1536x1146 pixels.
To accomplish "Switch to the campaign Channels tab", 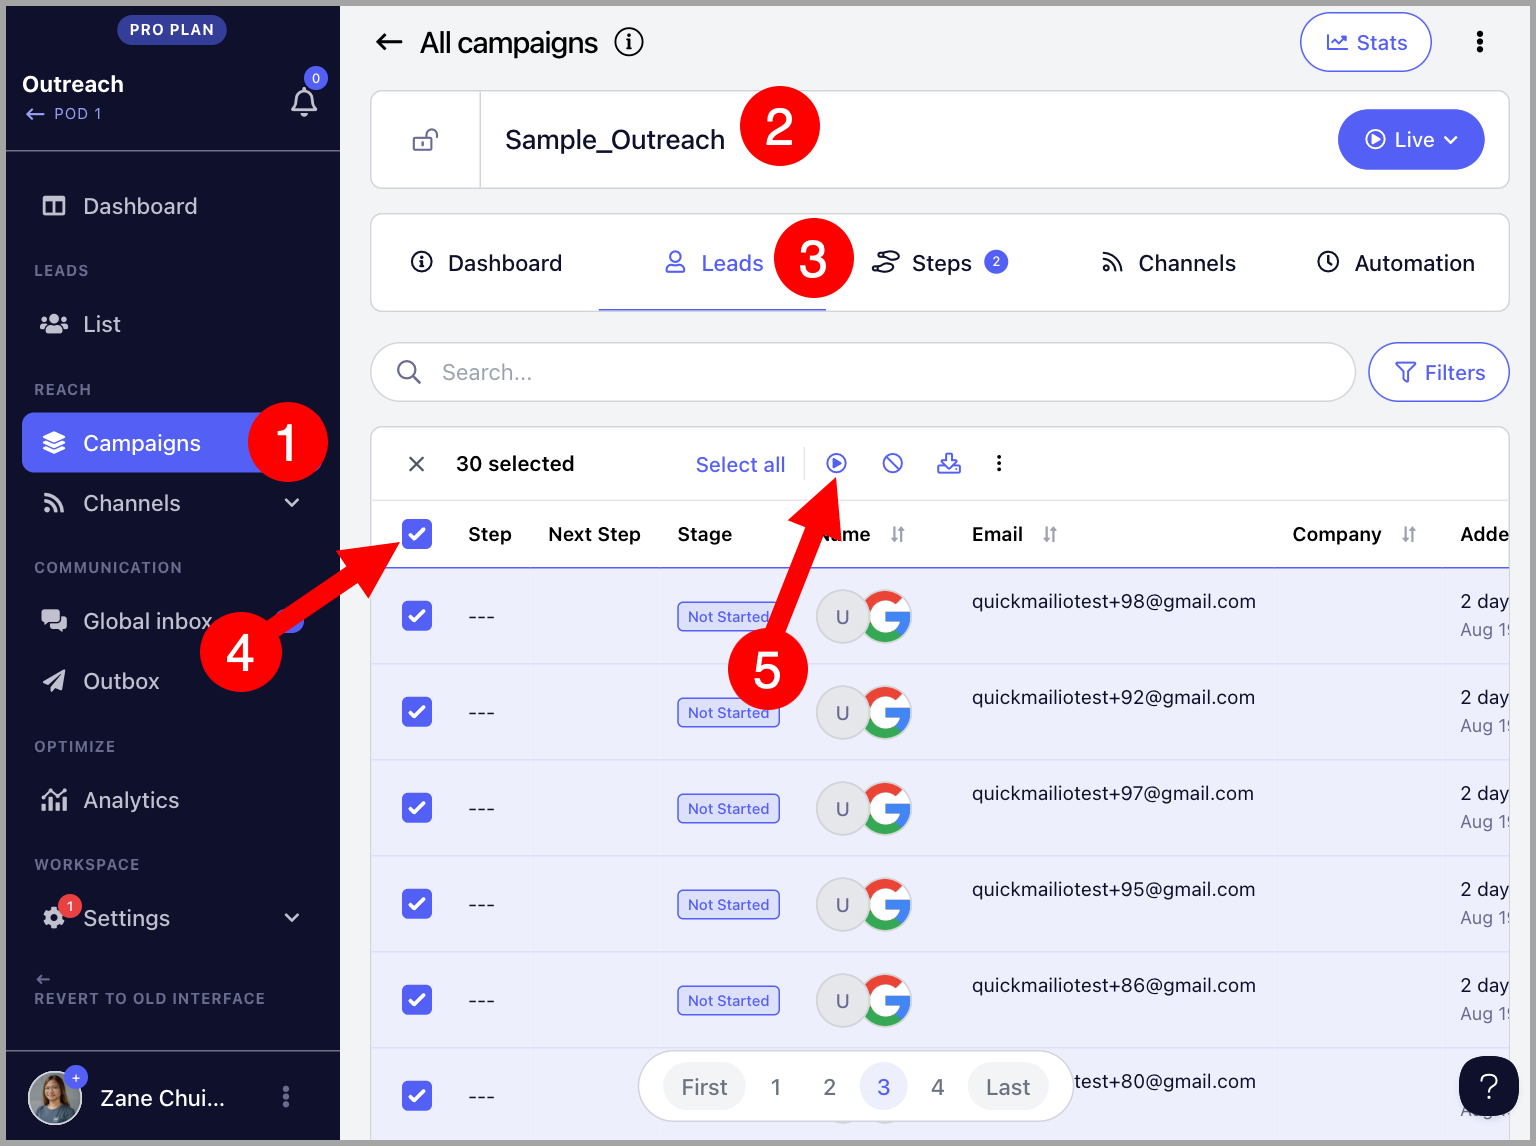I will pyautogui.click(x=1167, y=263).
